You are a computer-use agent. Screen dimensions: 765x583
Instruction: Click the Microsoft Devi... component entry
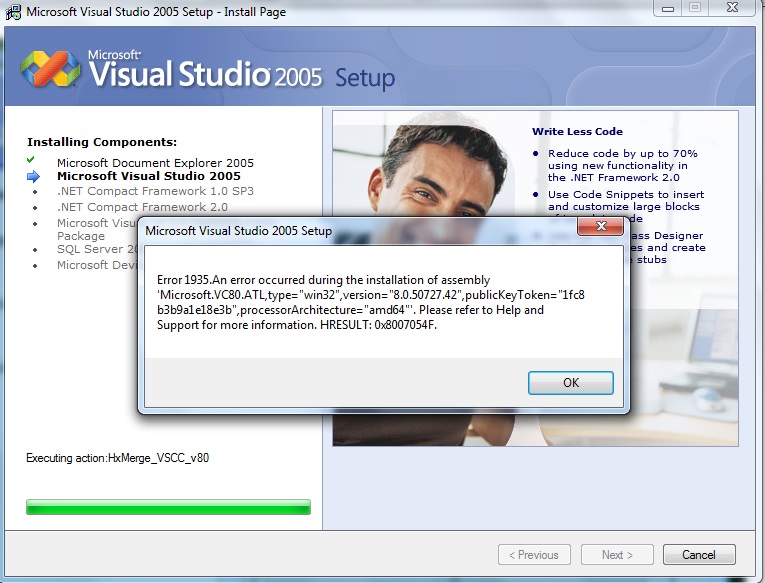tap(98, 265)
